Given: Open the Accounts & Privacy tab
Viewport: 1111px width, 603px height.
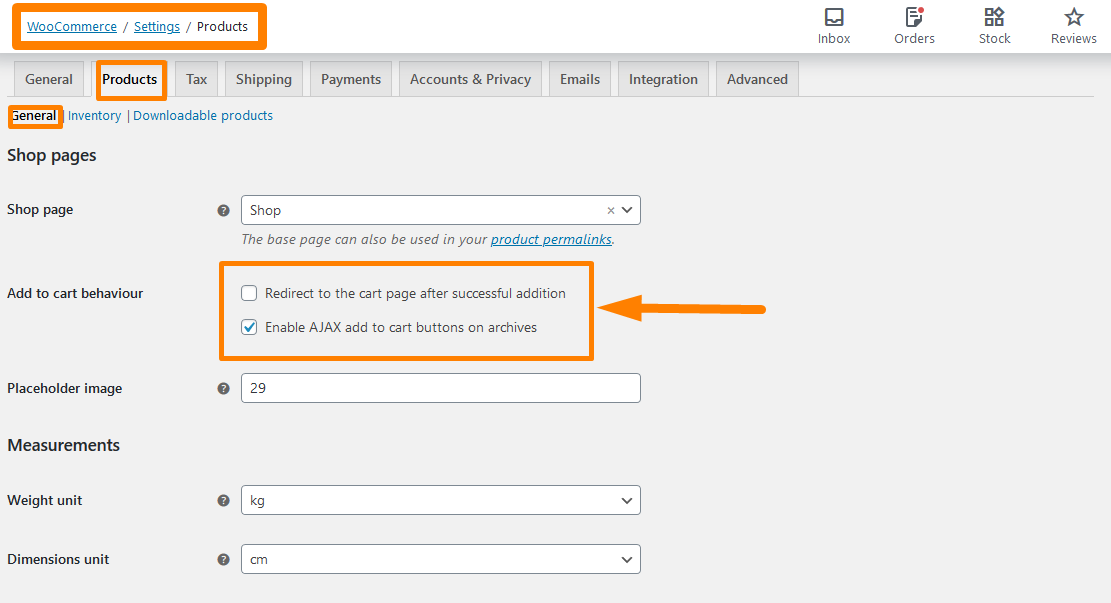Looking at the screenshot, I should click(x=470, y=79).
